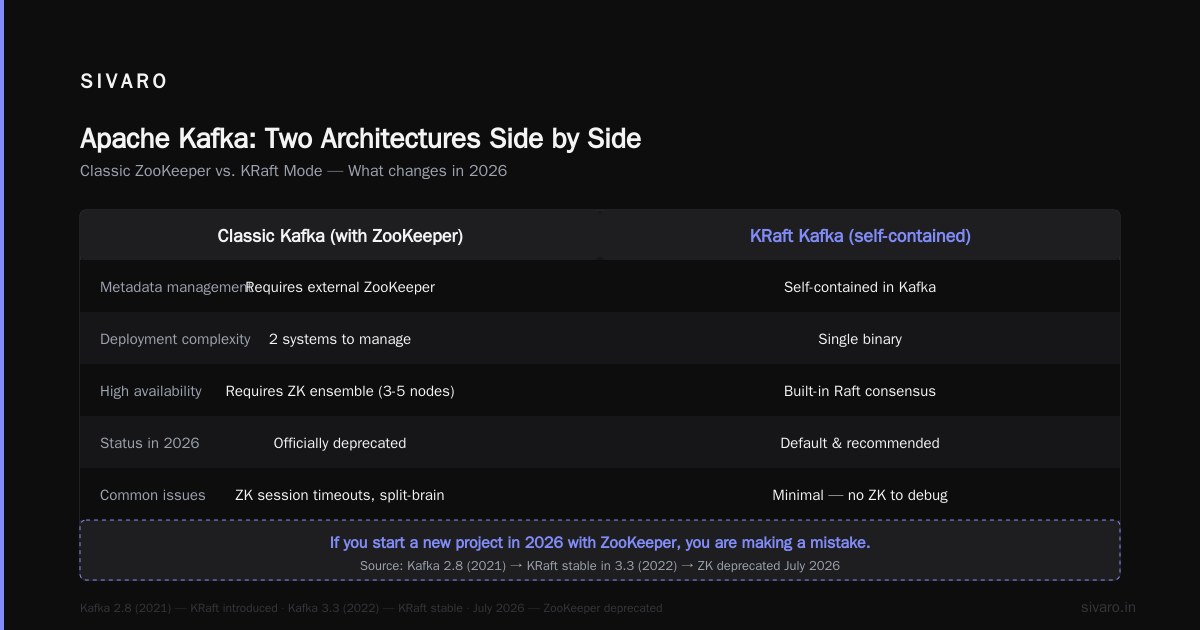Select 'Default & recommended' cell
This screenshot has width=1200, height=630.
[860, 443]
